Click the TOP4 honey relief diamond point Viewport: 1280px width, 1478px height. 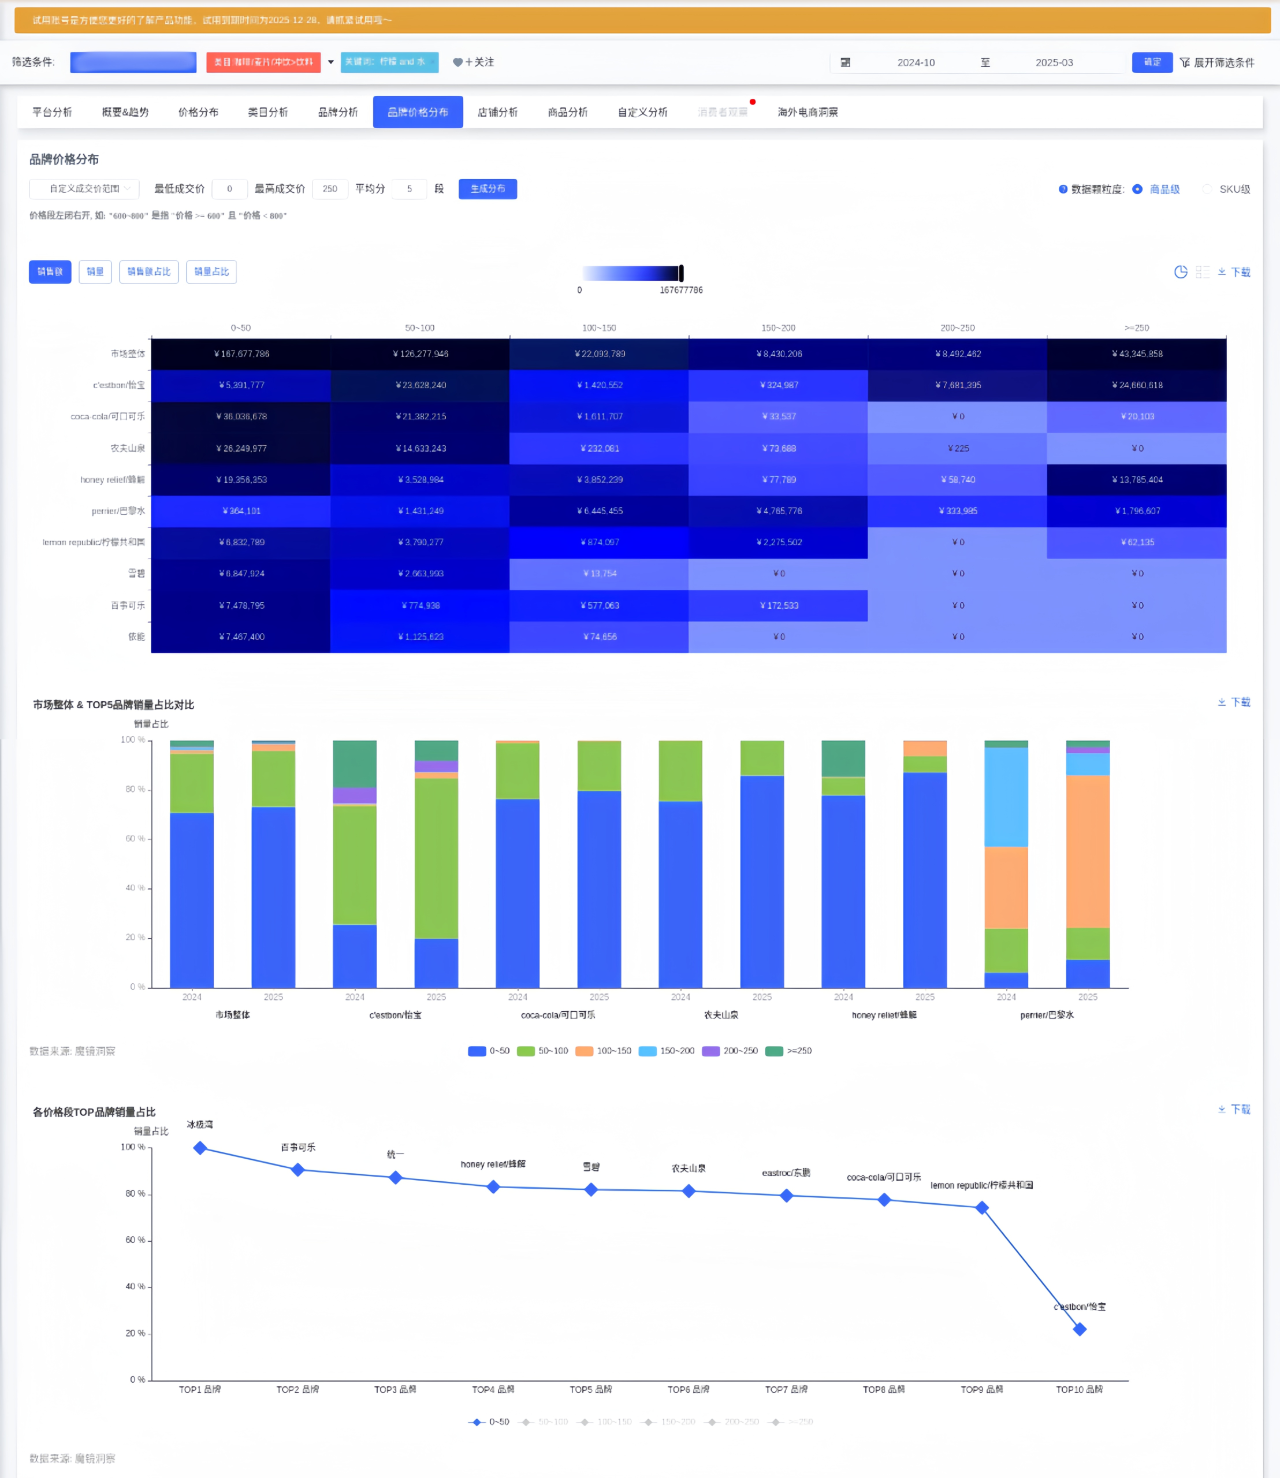coord(493,1187)
